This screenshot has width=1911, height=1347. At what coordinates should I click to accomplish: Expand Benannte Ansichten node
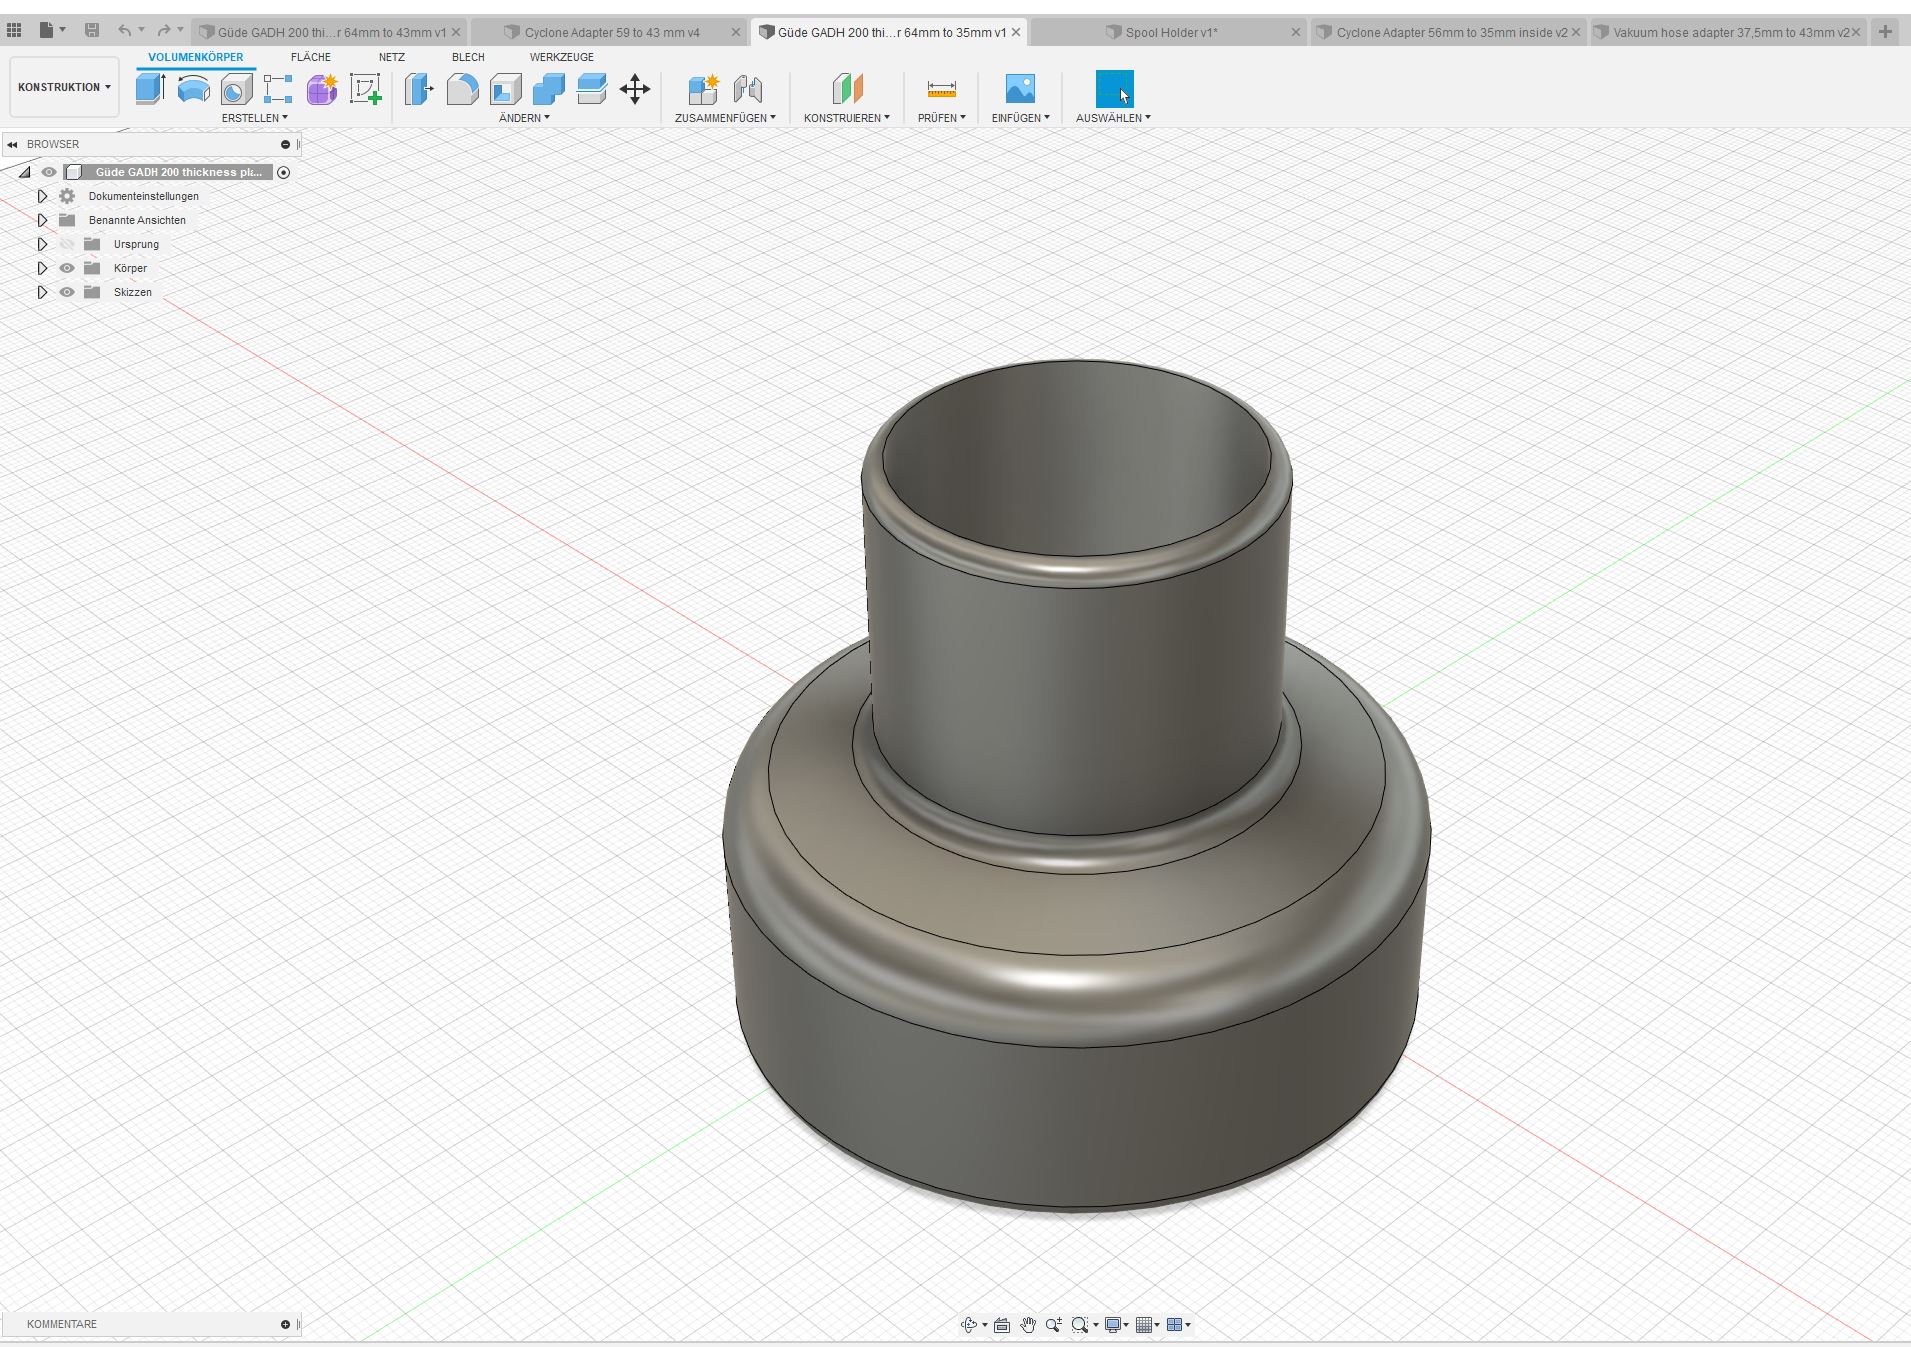[42, 220]
